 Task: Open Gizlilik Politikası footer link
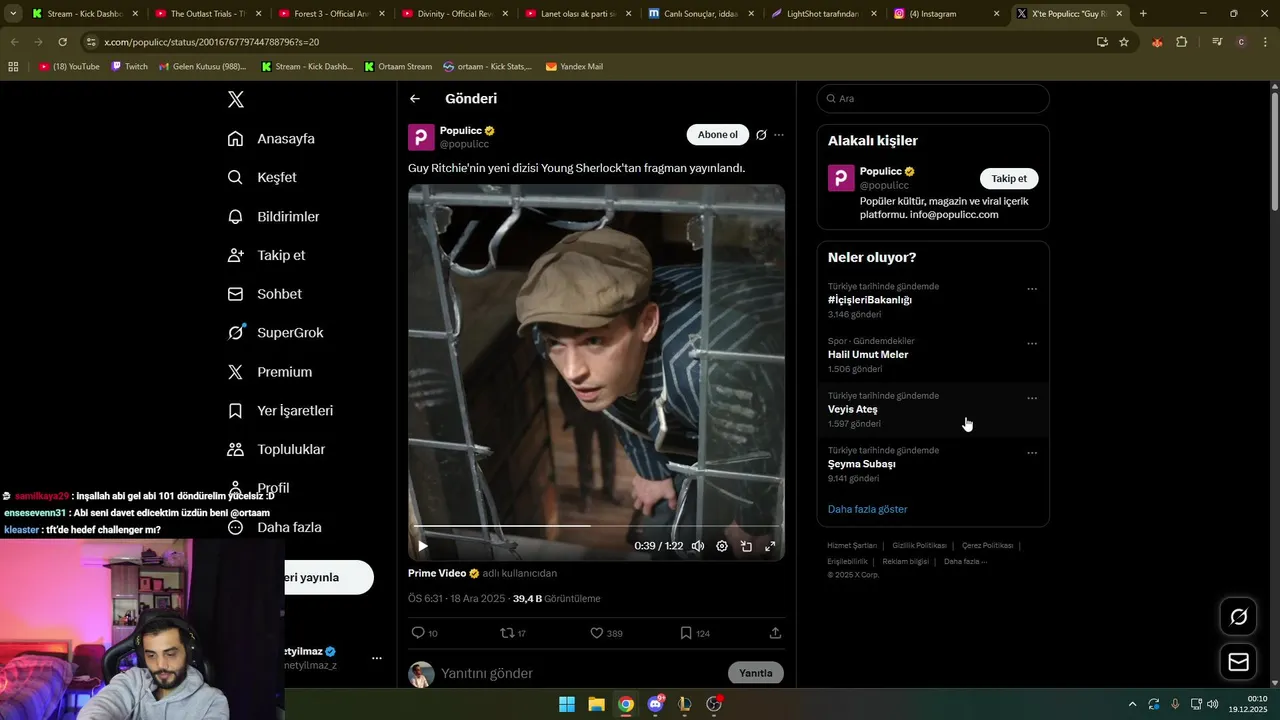click(919, 546)
